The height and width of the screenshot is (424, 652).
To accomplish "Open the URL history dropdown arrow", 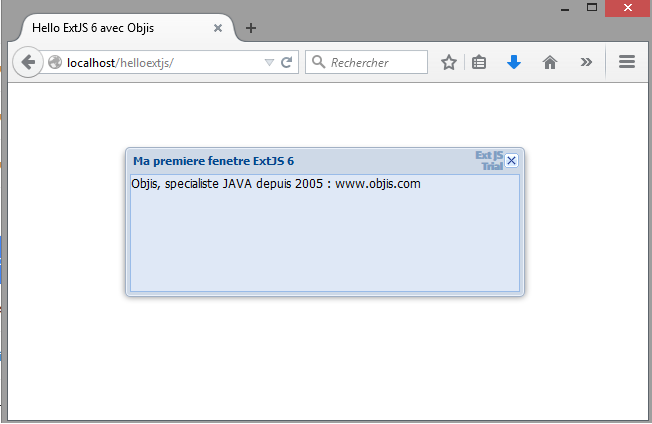I will click(x=269, y=62).
